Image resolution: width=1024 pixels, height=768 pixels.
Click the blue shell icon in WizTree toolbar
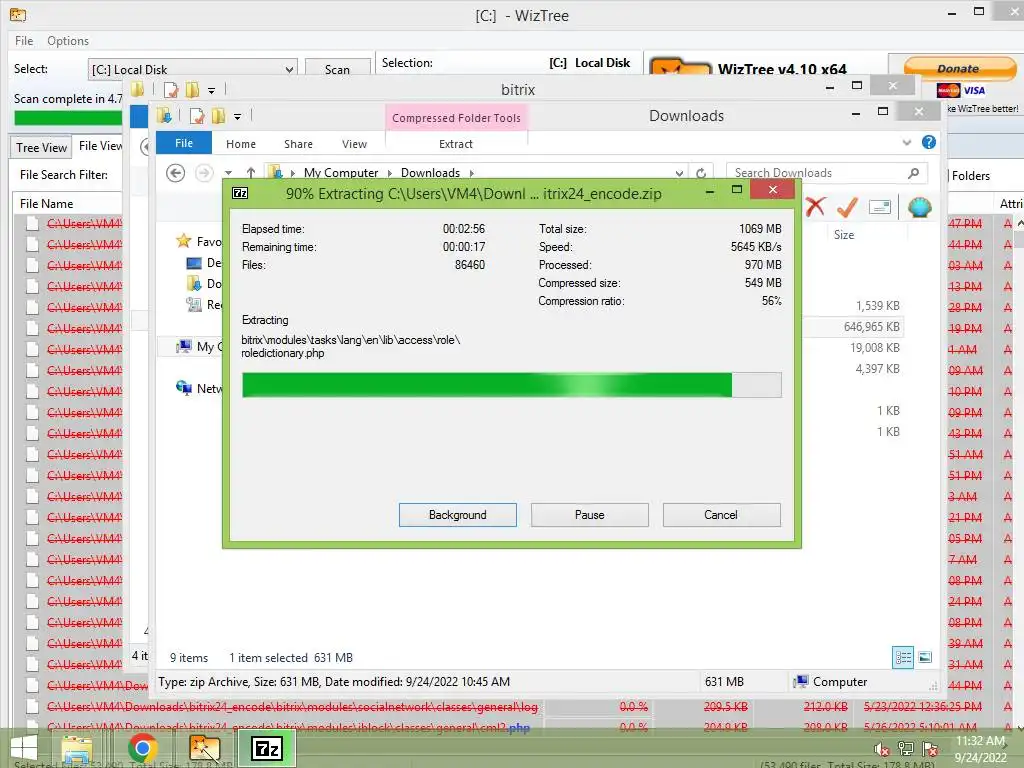(x=919, y=208)
